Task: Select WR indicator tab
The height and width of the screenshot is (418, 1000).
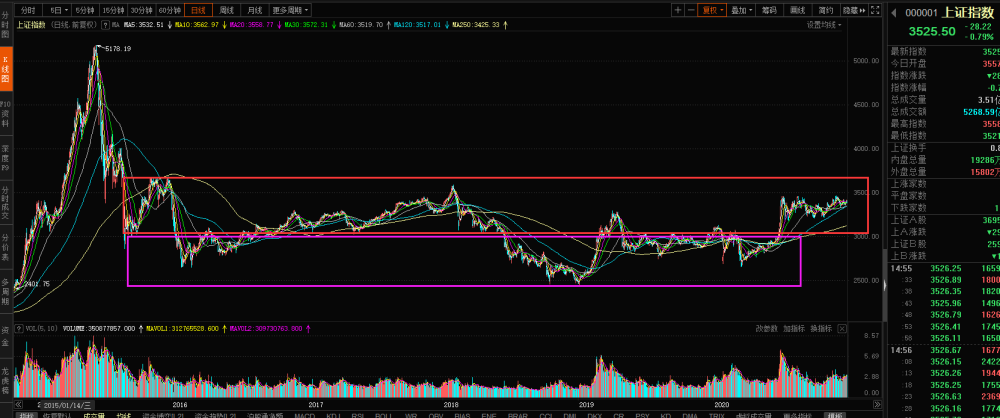Action: [411, 416]
